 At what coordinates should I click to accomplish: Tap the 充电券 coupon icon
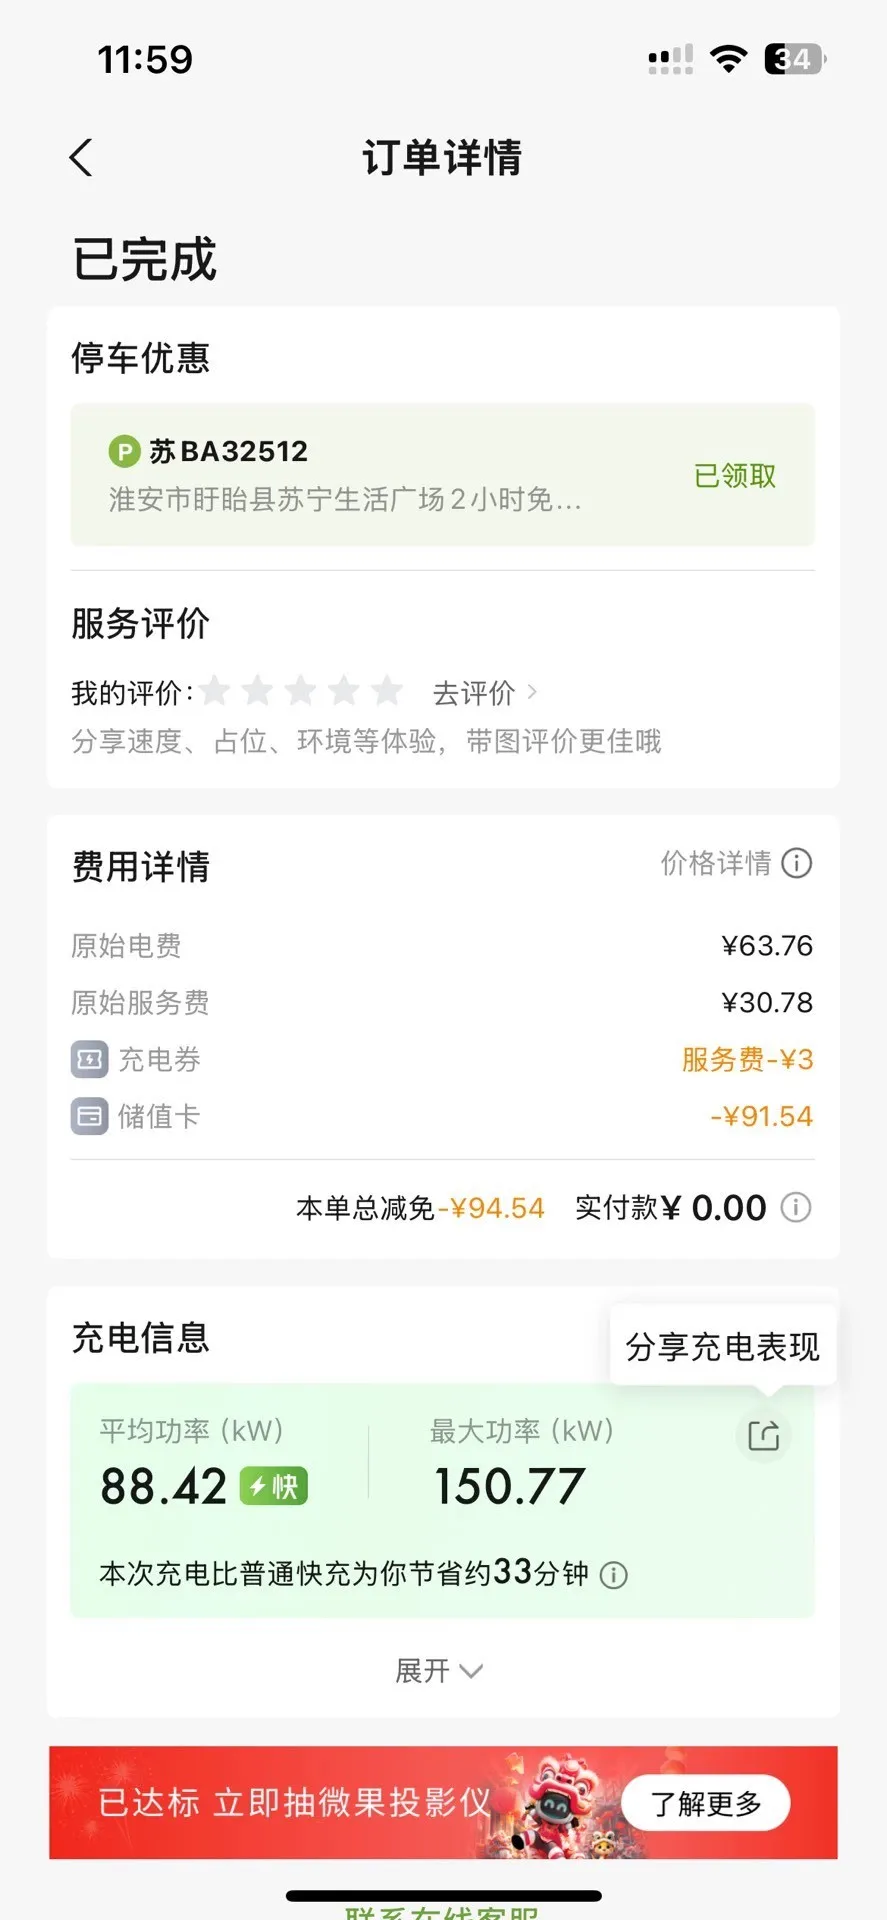[x=89, y=1059]
